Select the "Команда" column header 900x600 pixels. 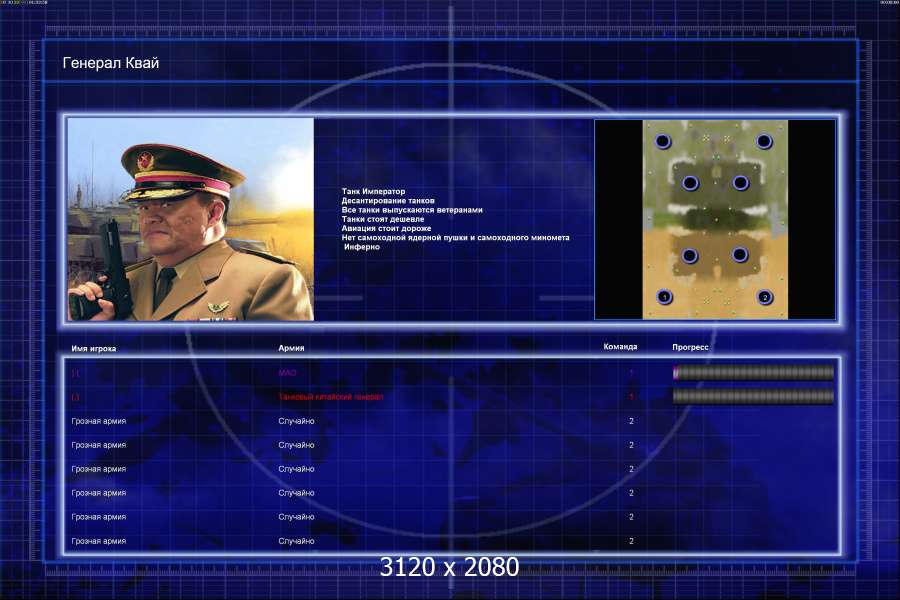click(620, 348)
